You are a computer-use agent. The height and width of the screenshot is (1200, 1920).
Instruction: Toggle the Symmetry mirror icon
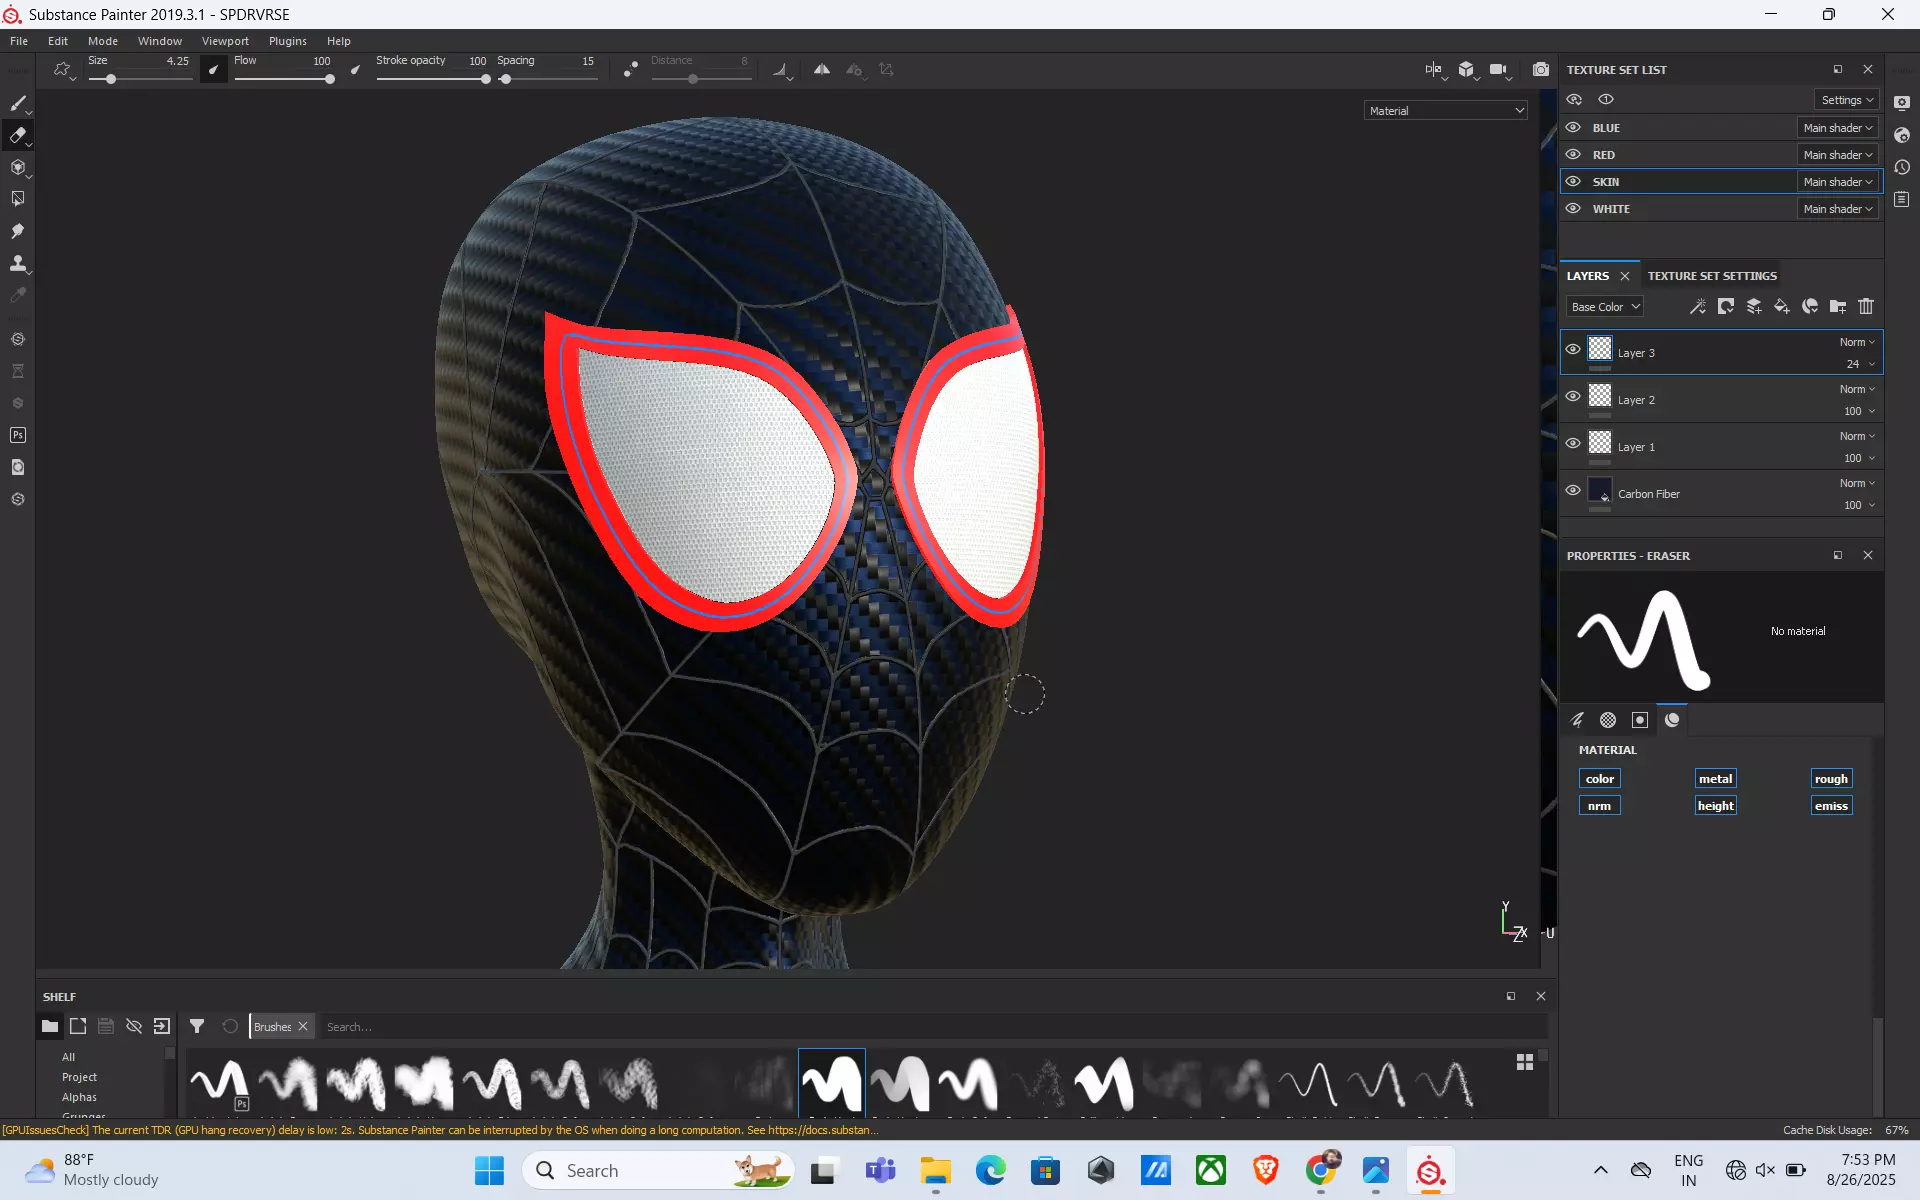822,70
